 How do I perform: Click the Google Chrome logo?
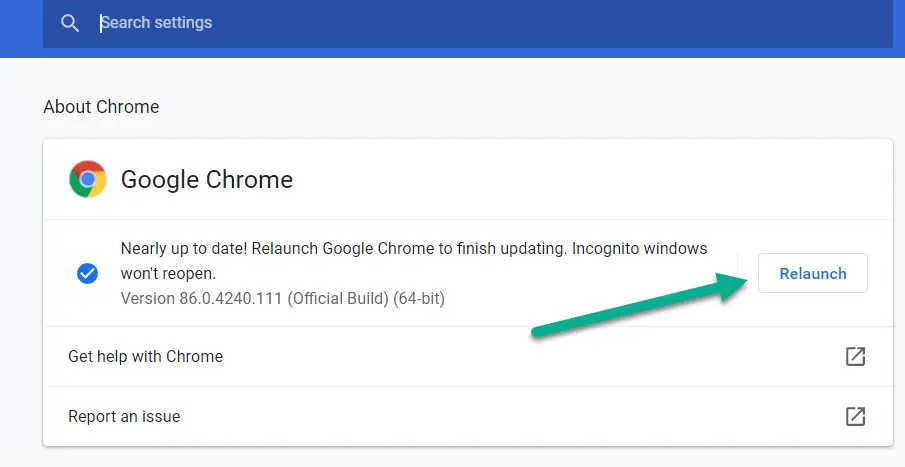[x=88, y=179]
